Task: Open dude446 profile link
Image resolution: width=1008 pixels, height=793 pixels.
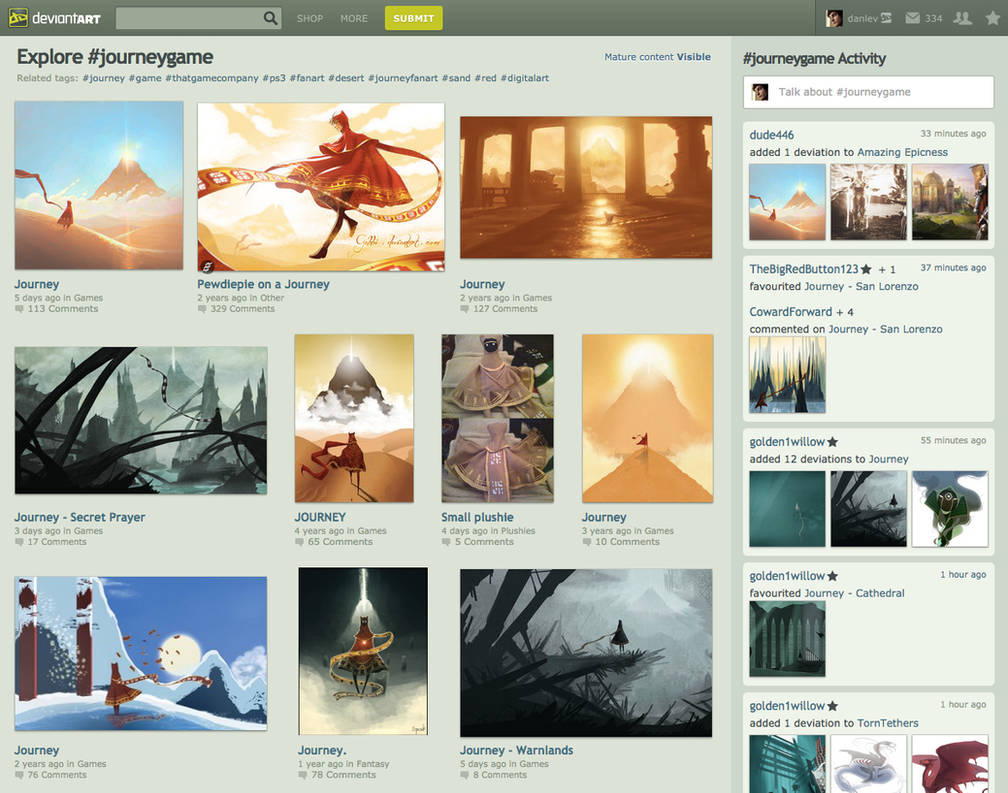Action: click(771, 135)
